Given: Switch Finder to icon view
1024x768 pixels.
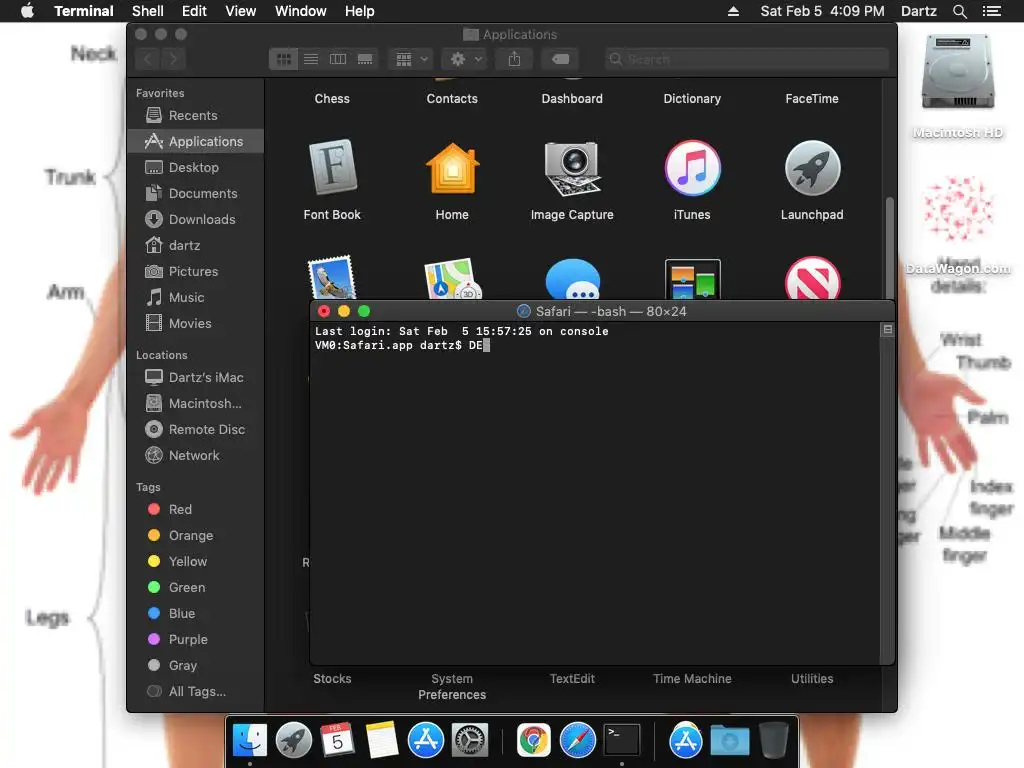Looking at the screenshot, I should [283, 59].
